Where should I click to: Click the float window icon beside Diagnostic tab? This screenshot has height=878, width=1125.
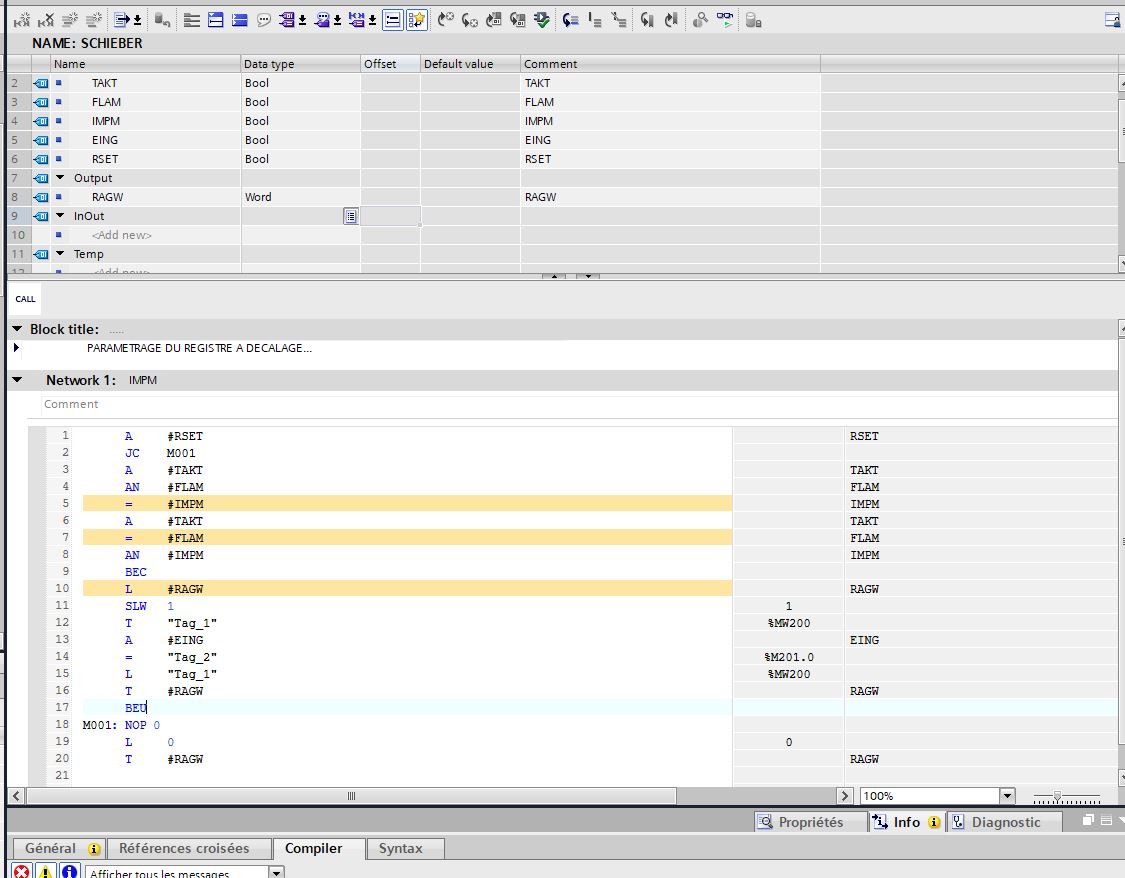(1089, 821)
